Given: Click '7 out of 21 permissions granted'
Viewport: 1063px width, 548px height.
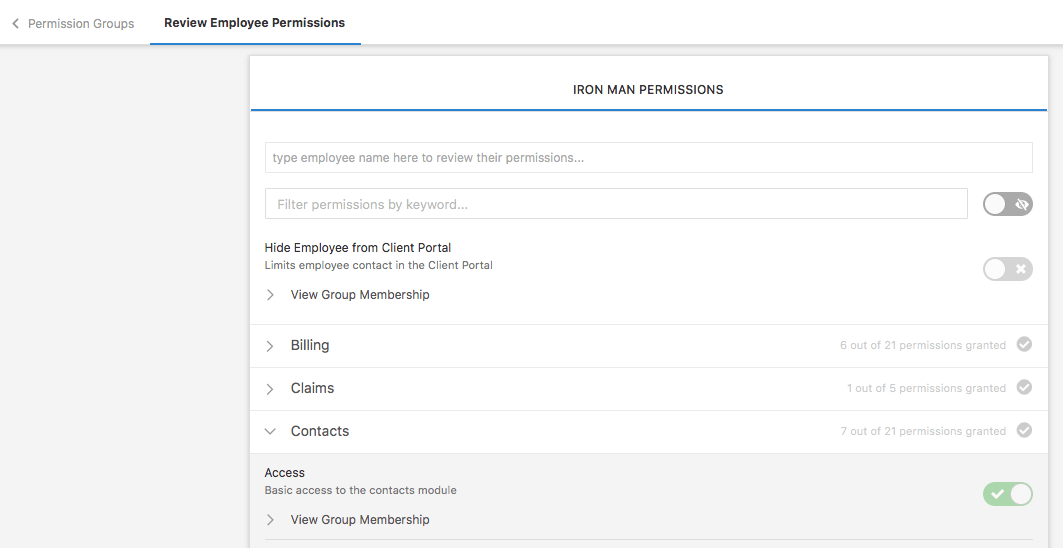Looking at the screenshot, I should (x=923, y=431).
